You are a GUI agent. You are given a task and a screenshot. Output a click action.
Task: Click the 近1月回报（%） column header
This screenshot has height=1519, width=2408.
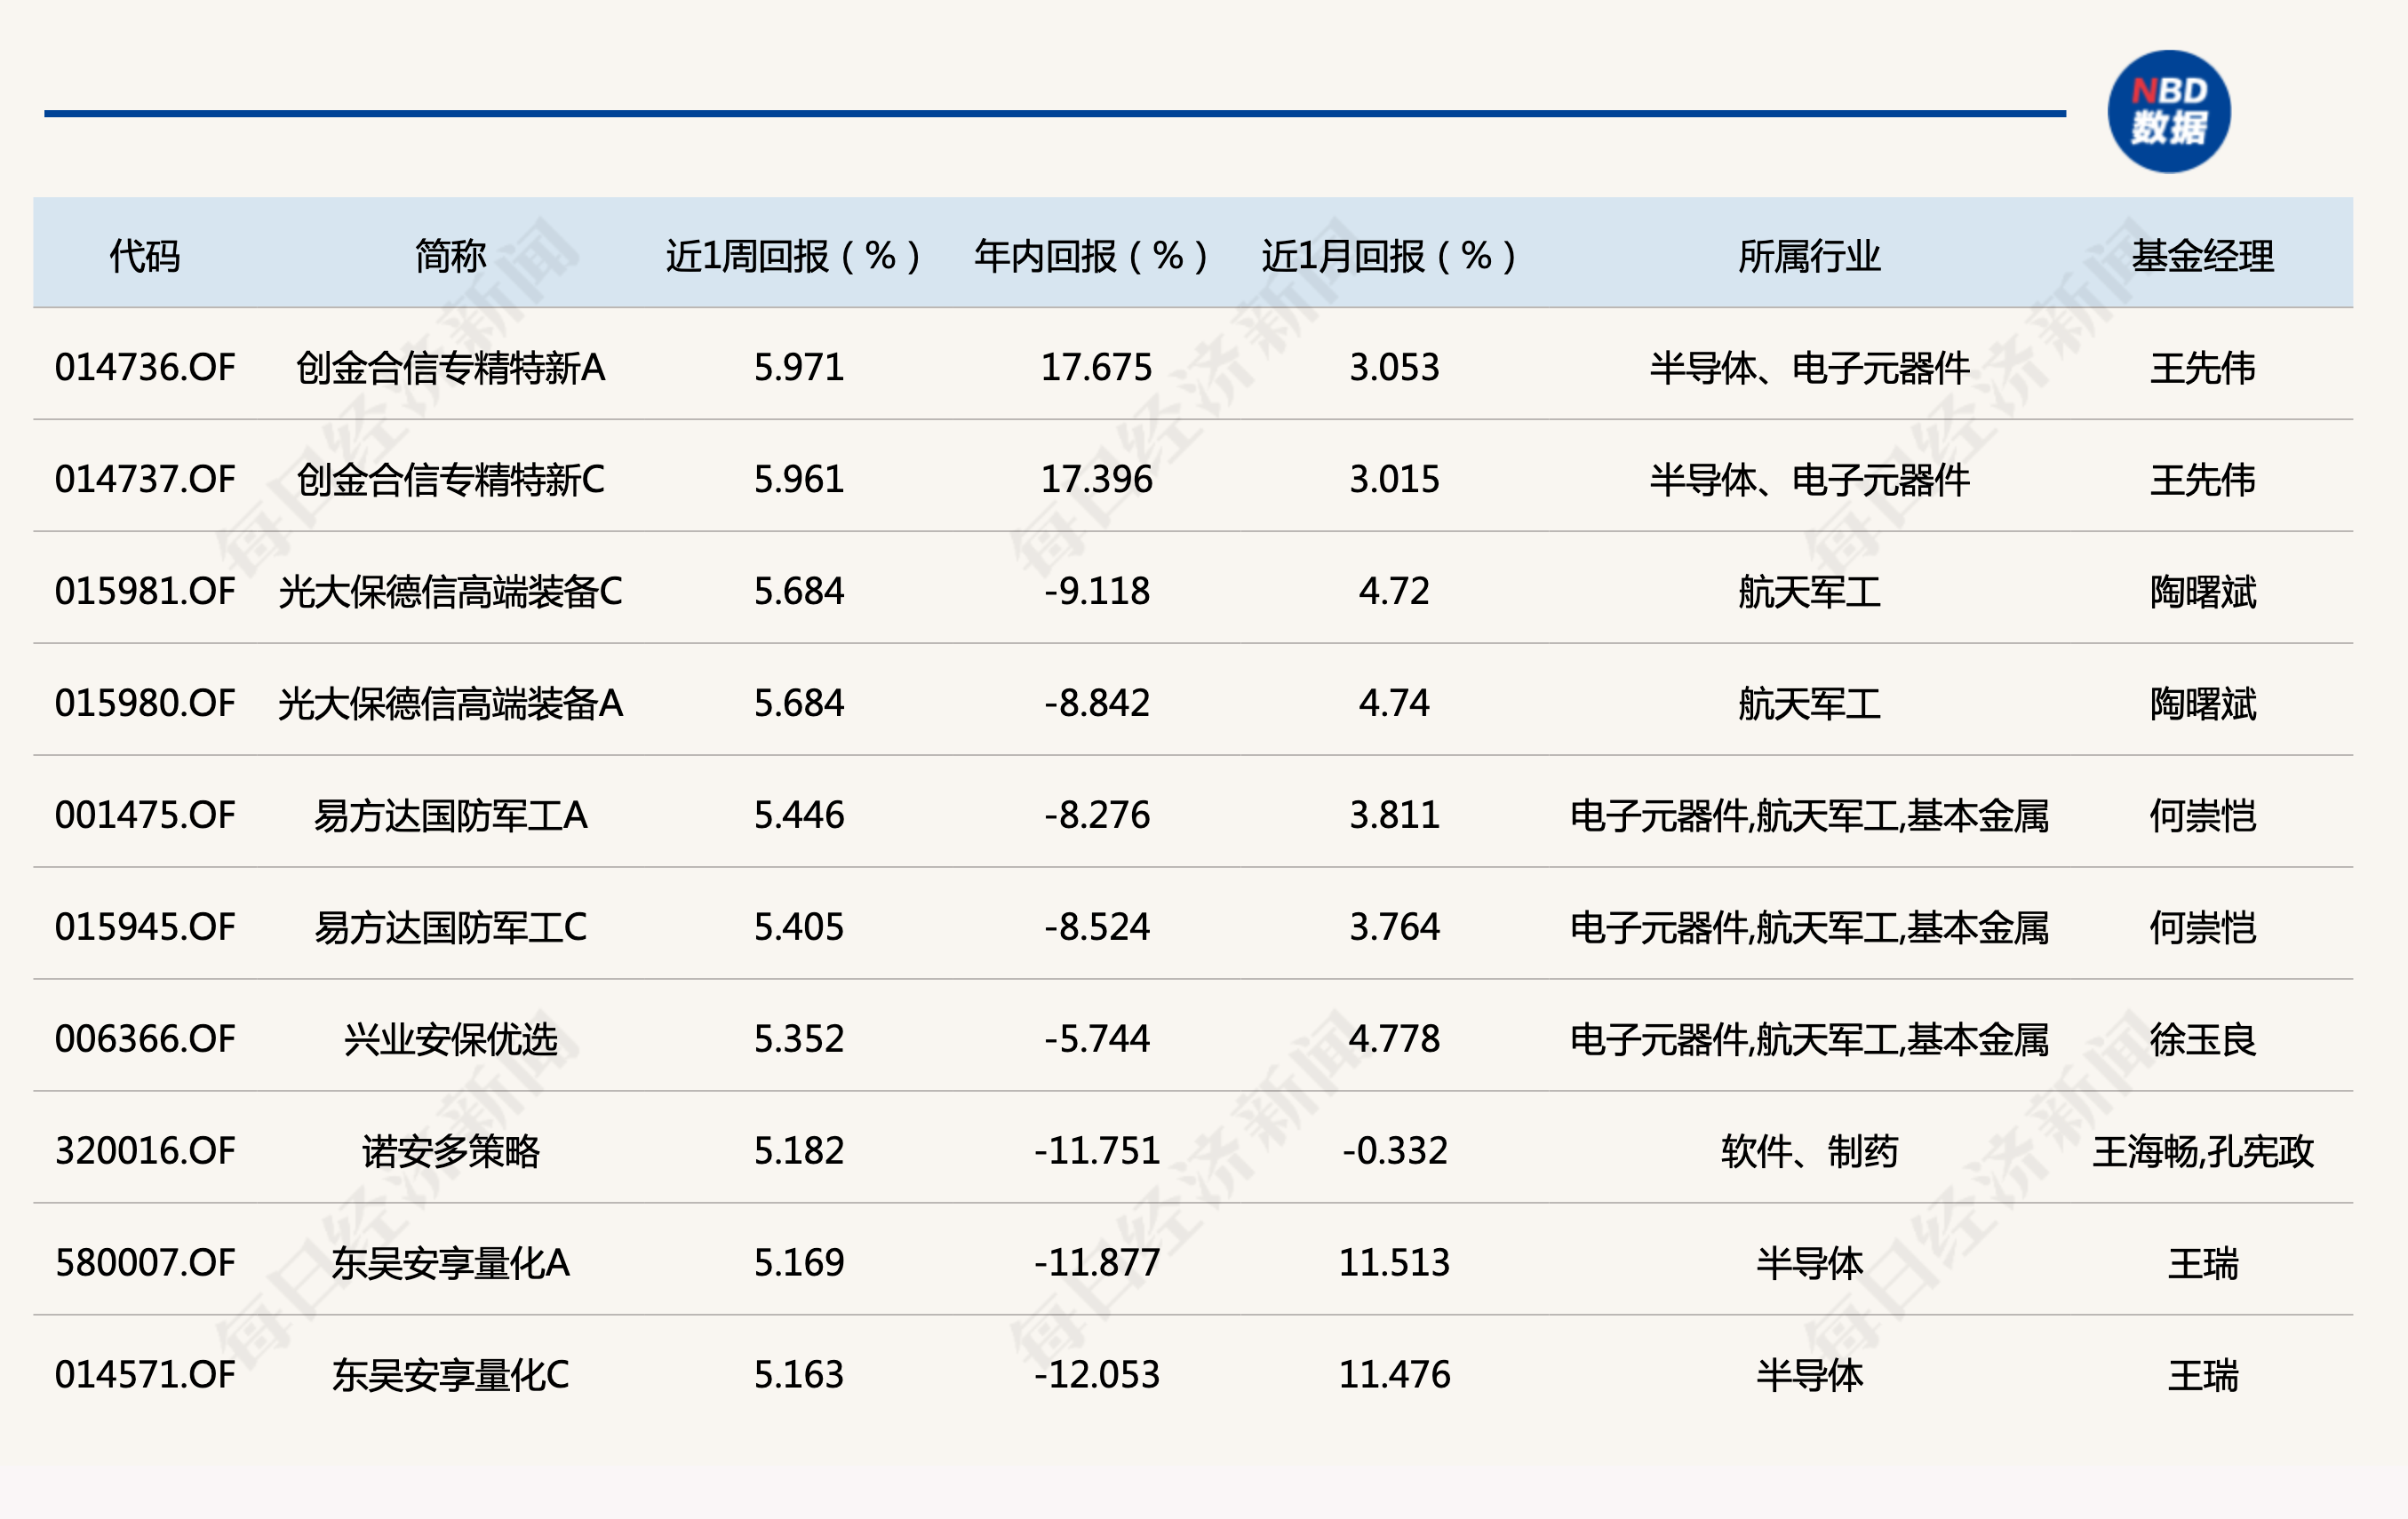1389,256
